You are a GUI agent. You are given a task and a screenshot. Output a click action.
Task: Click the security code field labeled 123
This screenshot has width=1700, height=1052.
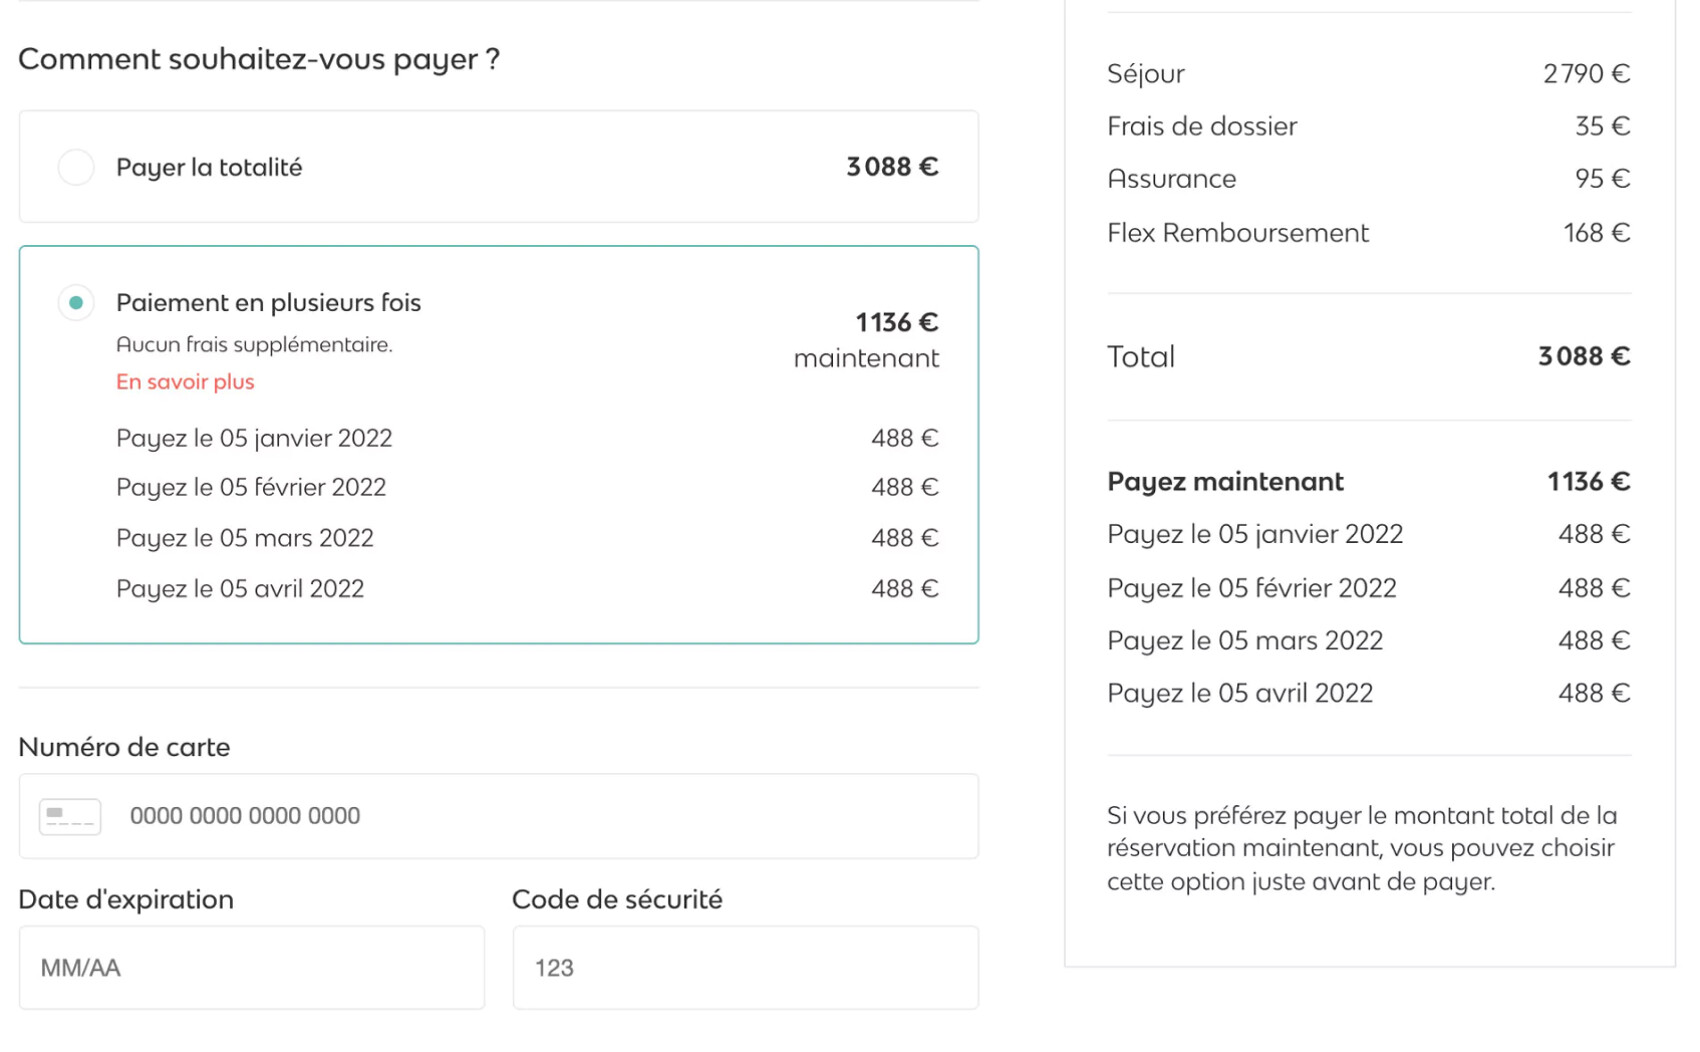click(744, 967)
